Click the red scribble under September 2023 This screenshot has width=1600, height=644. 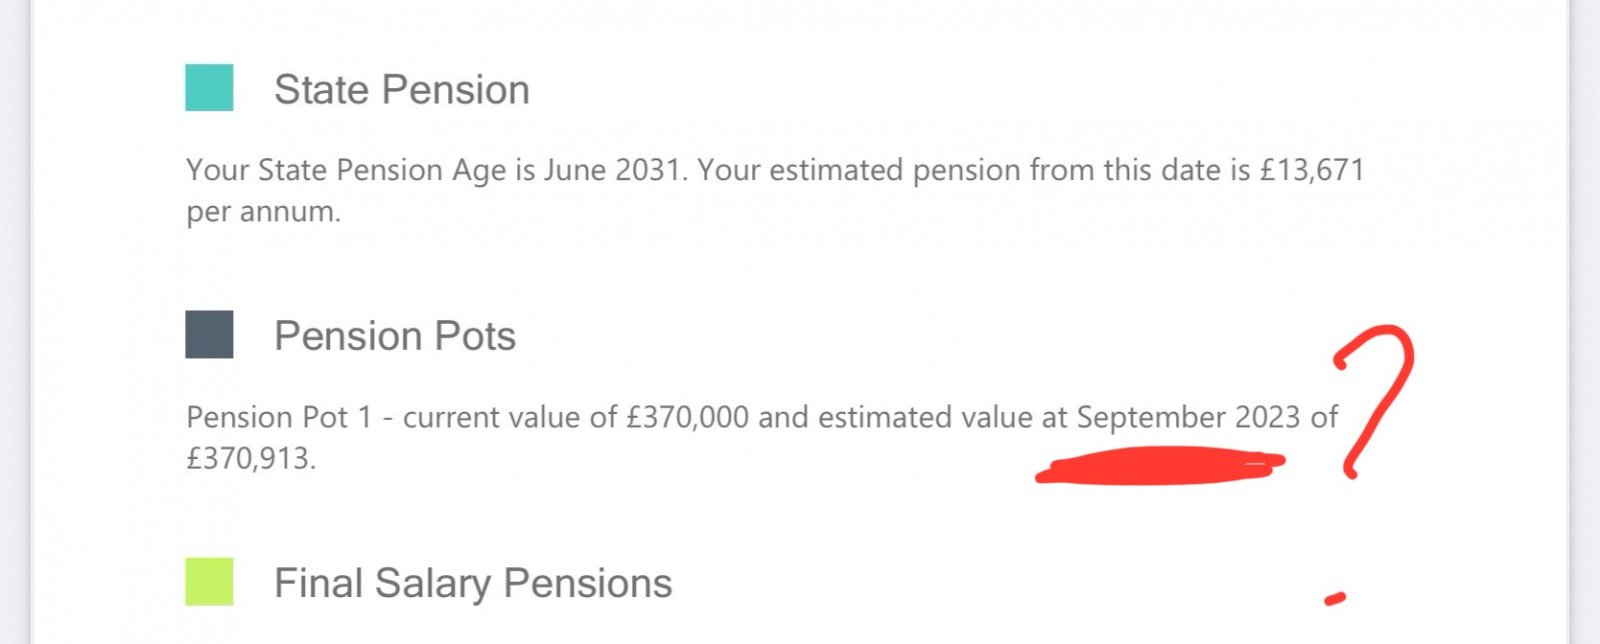tap(1160, 467)
